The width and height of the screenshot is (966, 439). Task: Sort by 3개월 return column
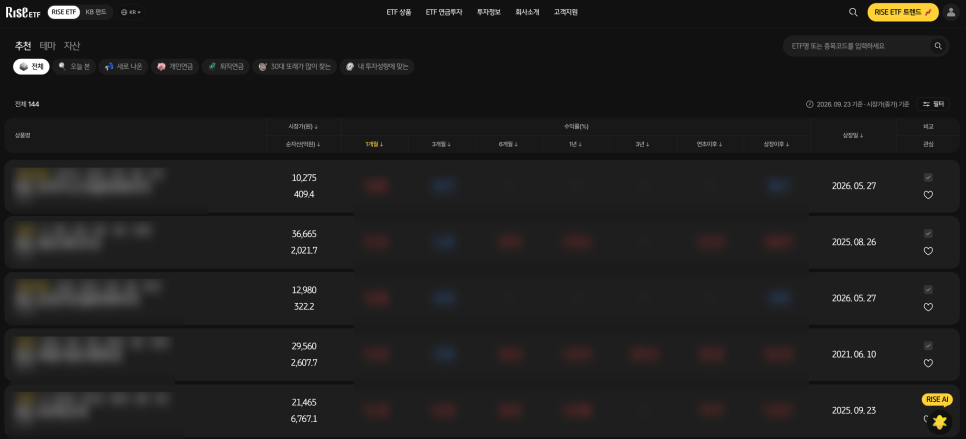442,144
